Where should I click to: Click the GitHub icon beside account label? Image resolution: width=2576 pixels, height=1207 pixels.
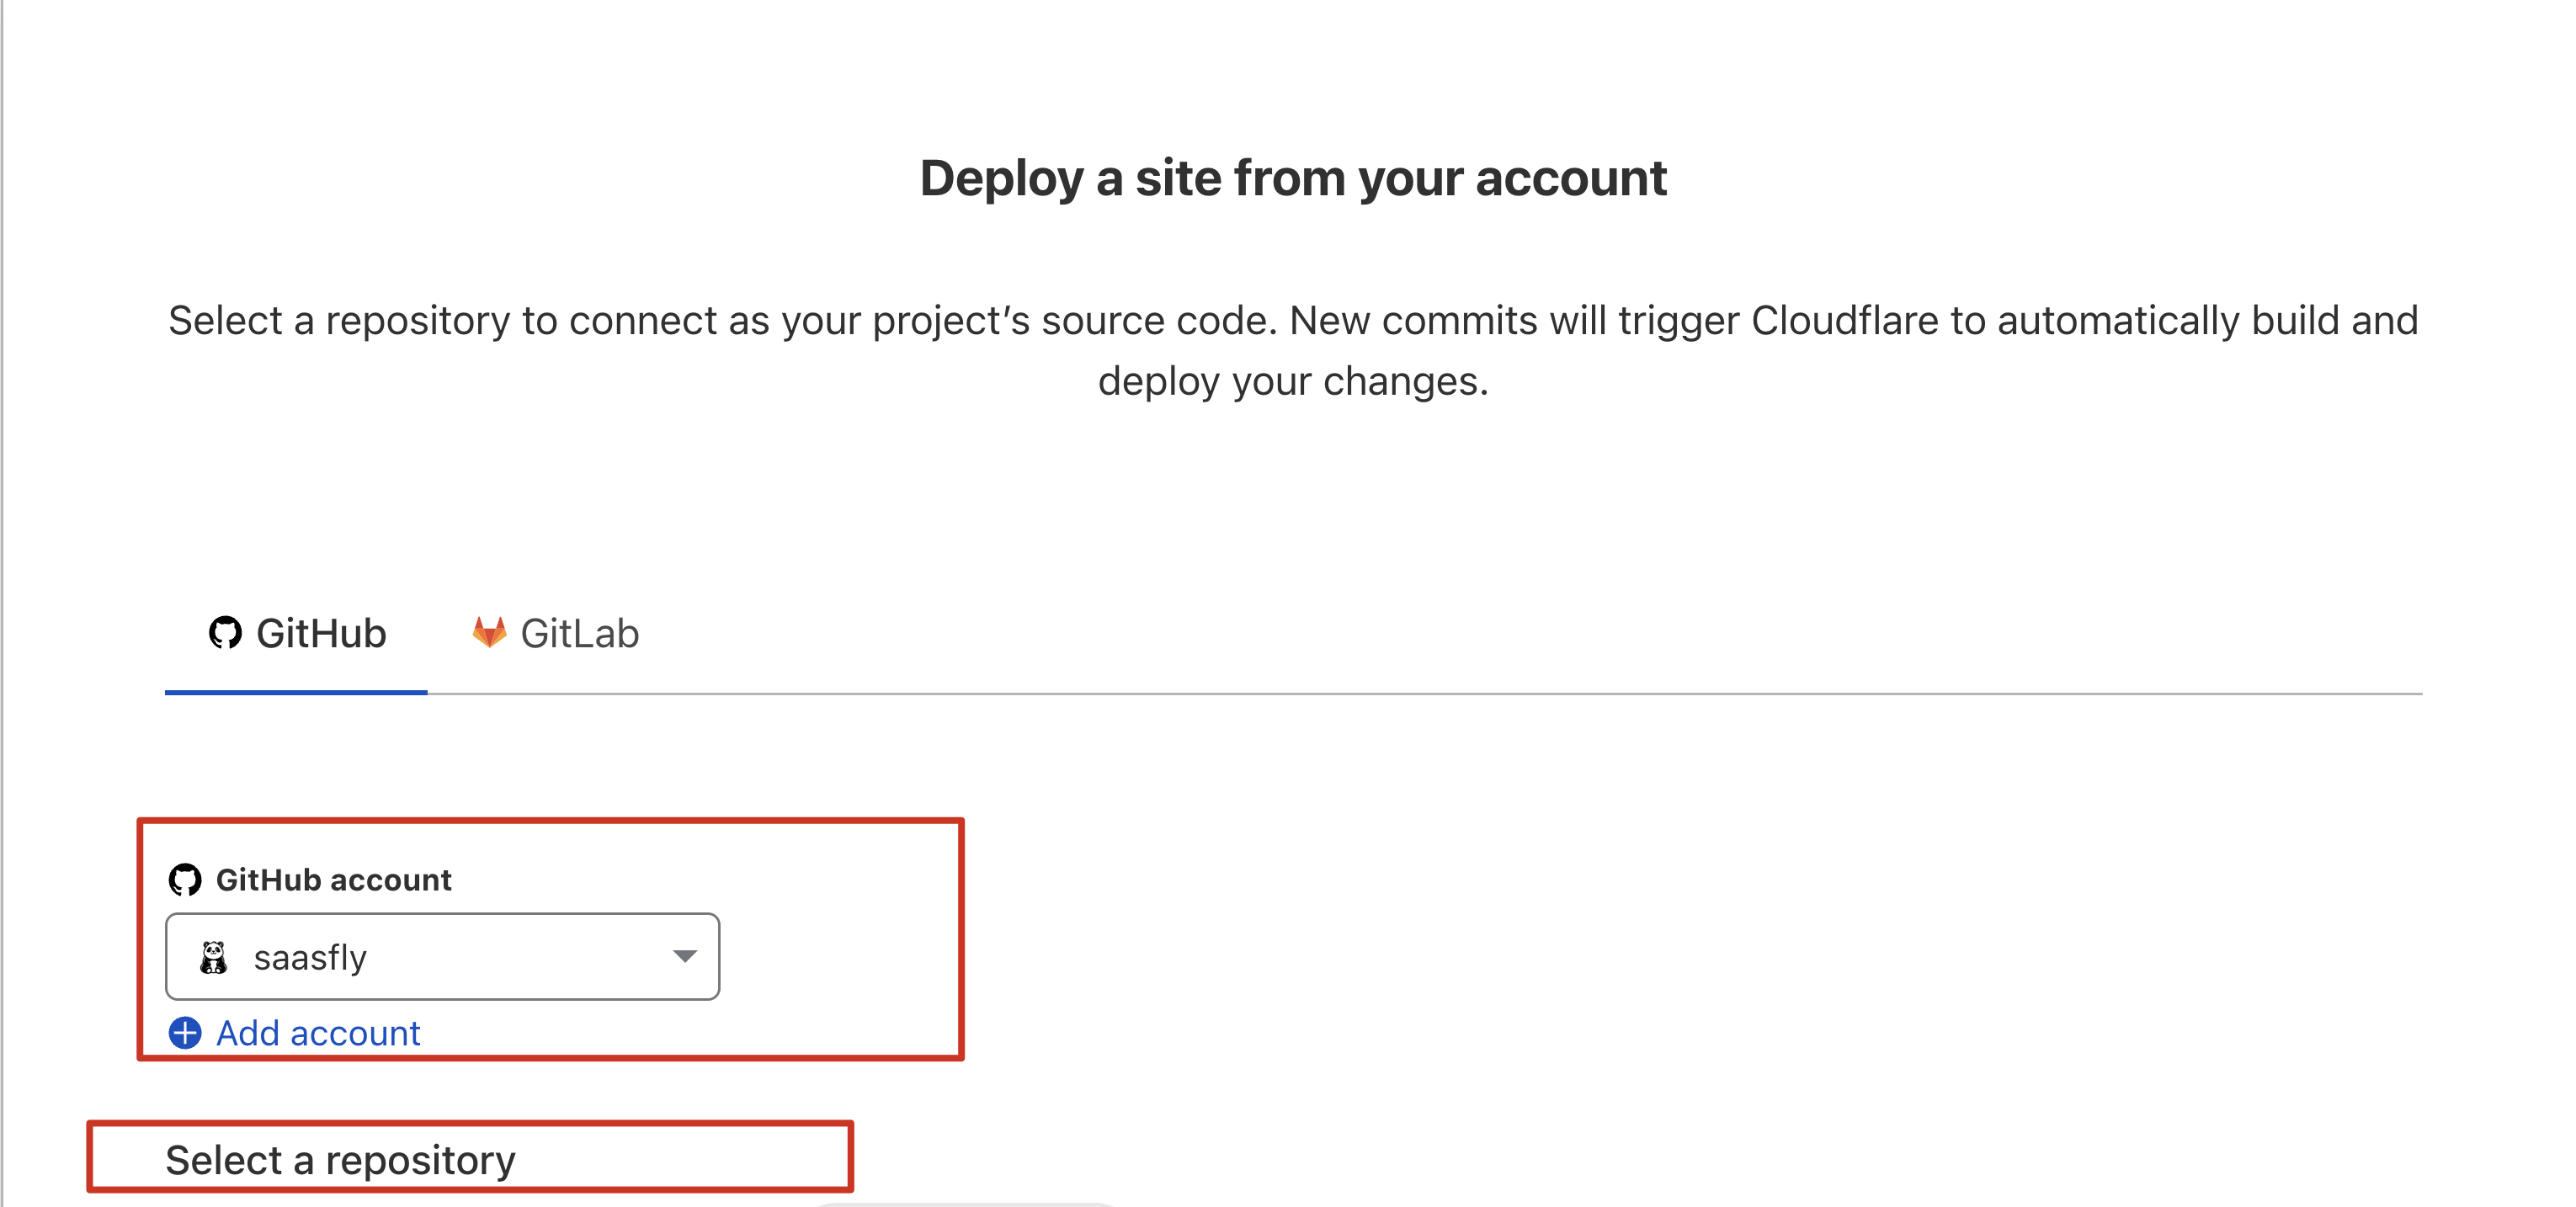tap(185, 880)
